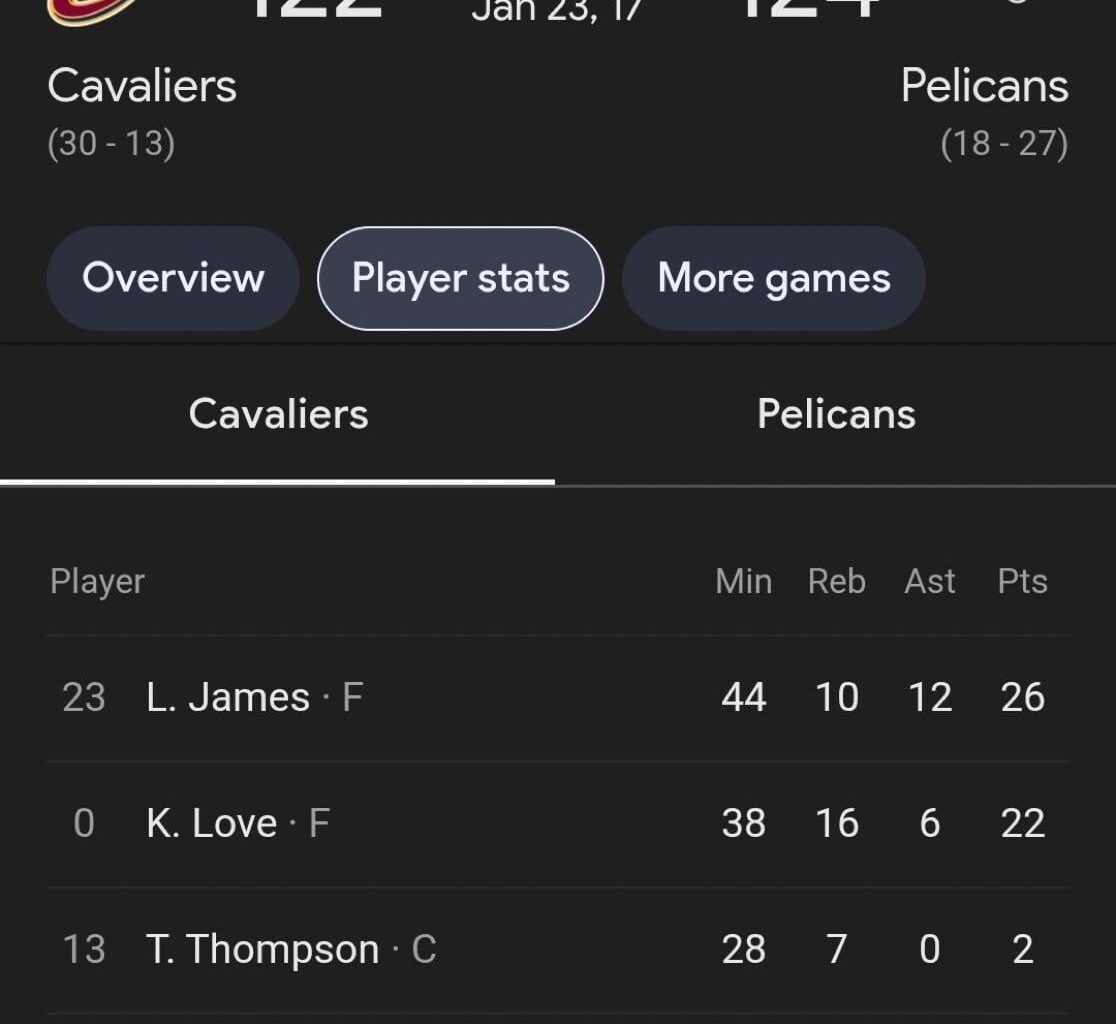The height and width of the screenshot is (1024, 1116).
Task: Switch to the Cavaliers tab
Action: [278, 413]
